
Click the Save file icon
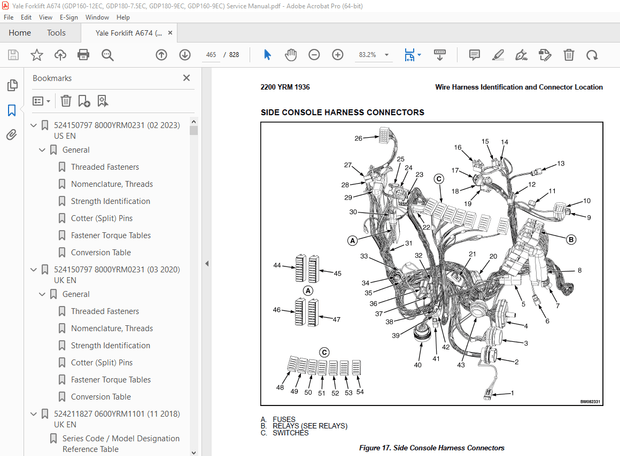pyautogui.click(x=13, y=55)
